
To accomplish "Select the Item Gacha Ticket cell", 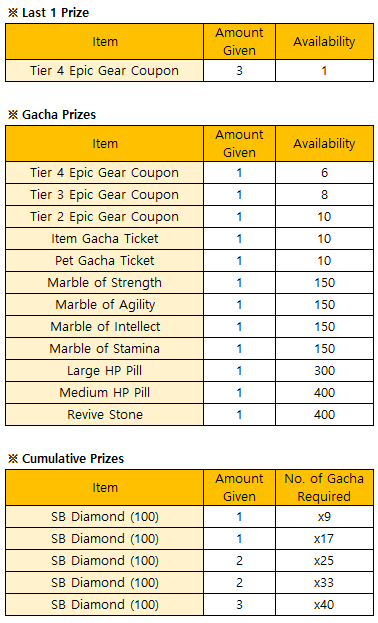I will 105,238.
